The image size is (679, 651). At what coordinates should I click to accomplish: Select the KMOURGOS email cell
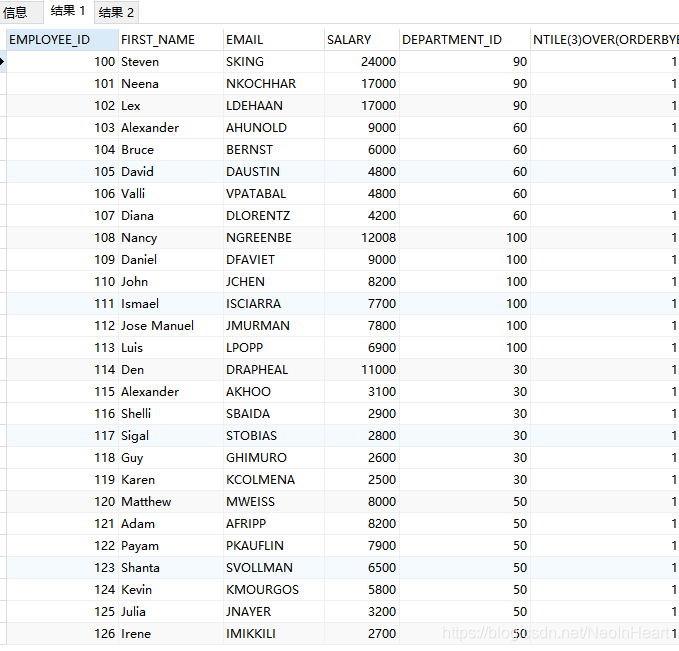[273, 590]
